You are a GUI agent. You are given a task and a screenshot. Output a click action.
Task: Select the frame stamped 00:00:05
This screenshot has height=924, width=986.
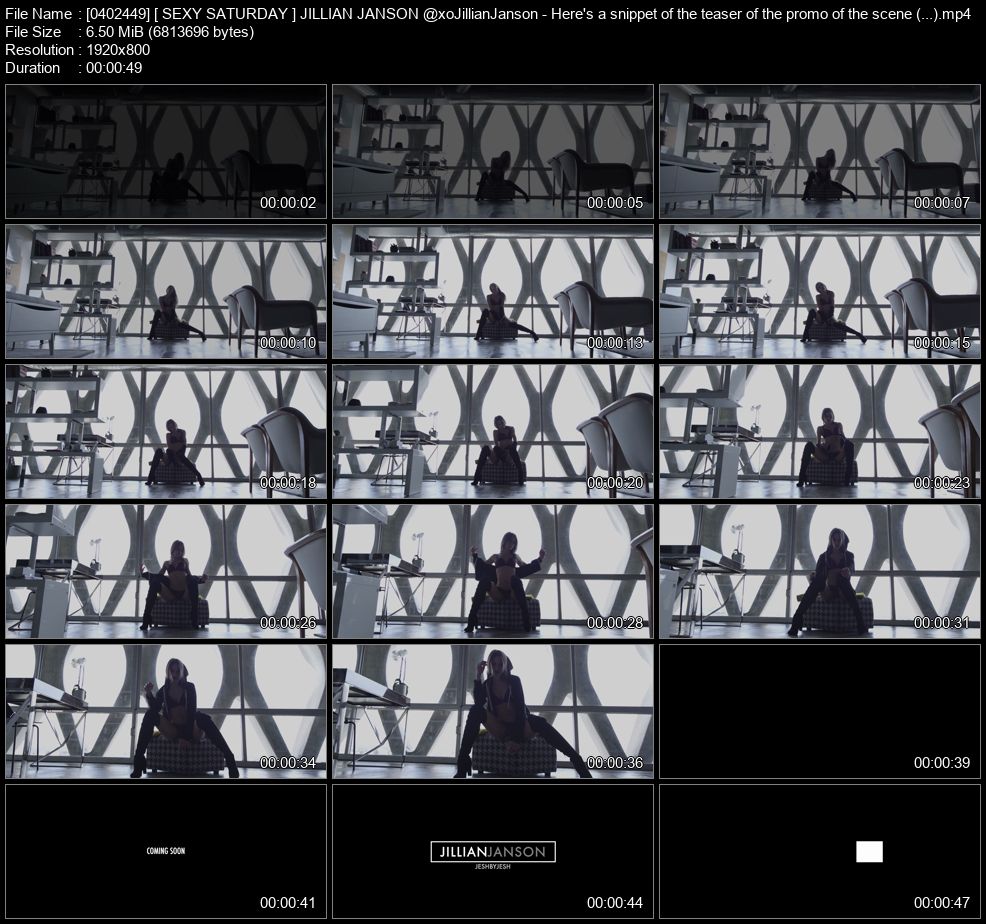click(x=492, y=151)
